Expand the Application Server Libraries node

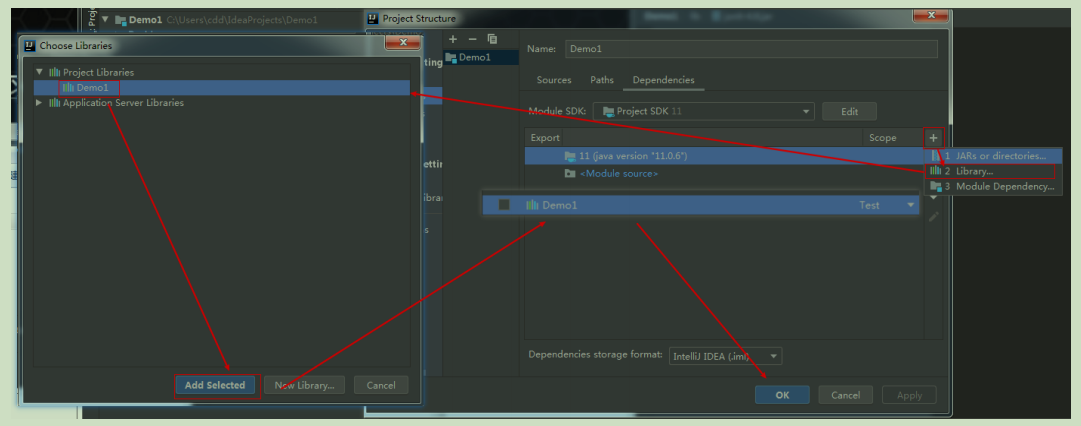(39, 103)
